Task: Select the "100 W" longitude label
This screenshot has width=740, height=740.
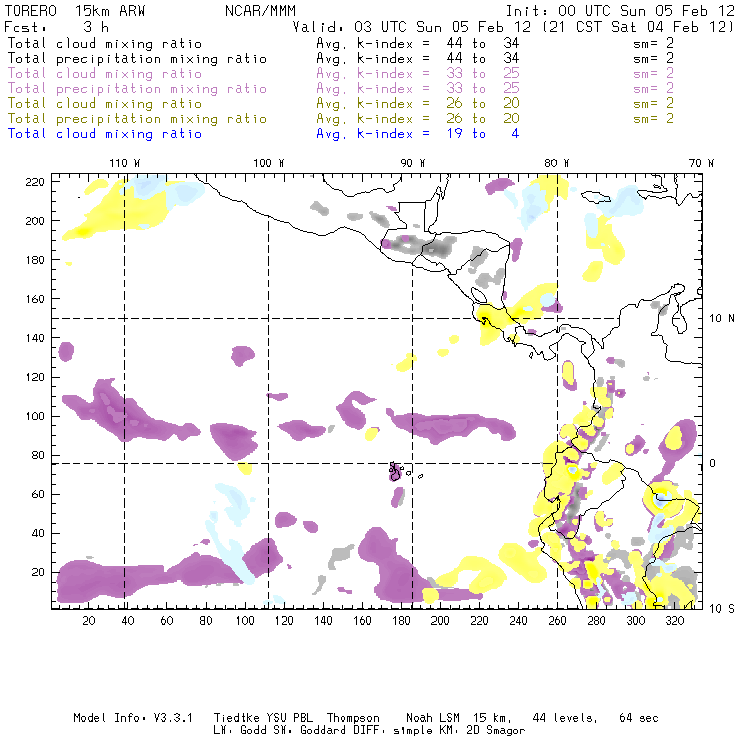Action: pyautogui.click(x=269, y=163)
